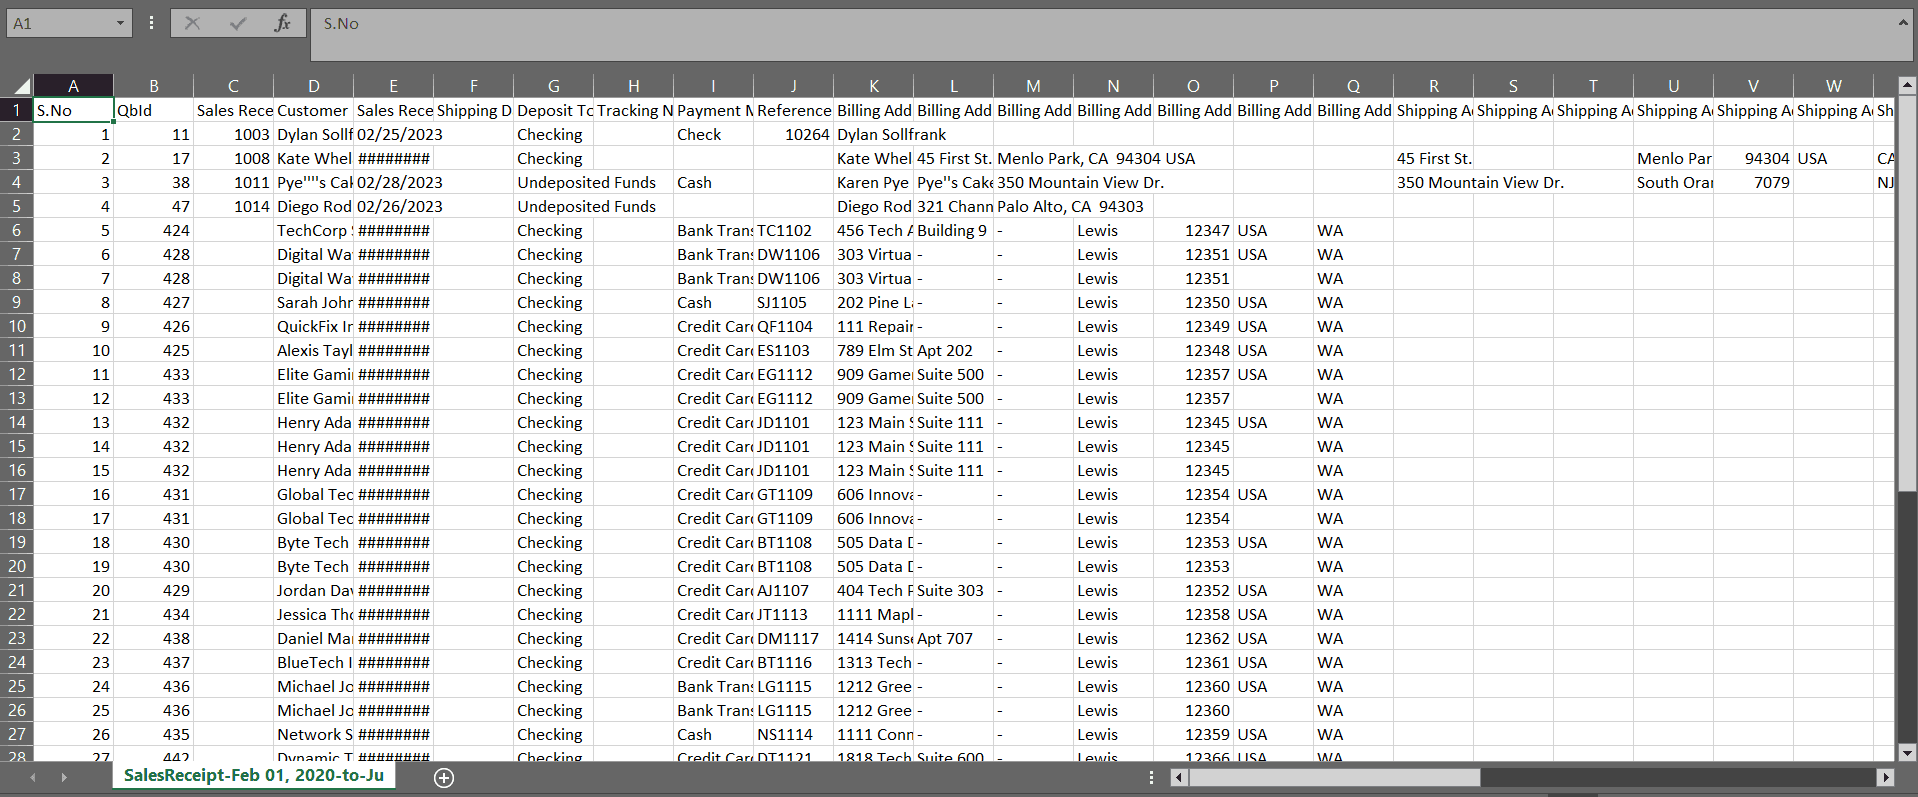Click shipping cell Menlo Par
The width and height of the screenshot is (1918, 797).
(1673, 158)
